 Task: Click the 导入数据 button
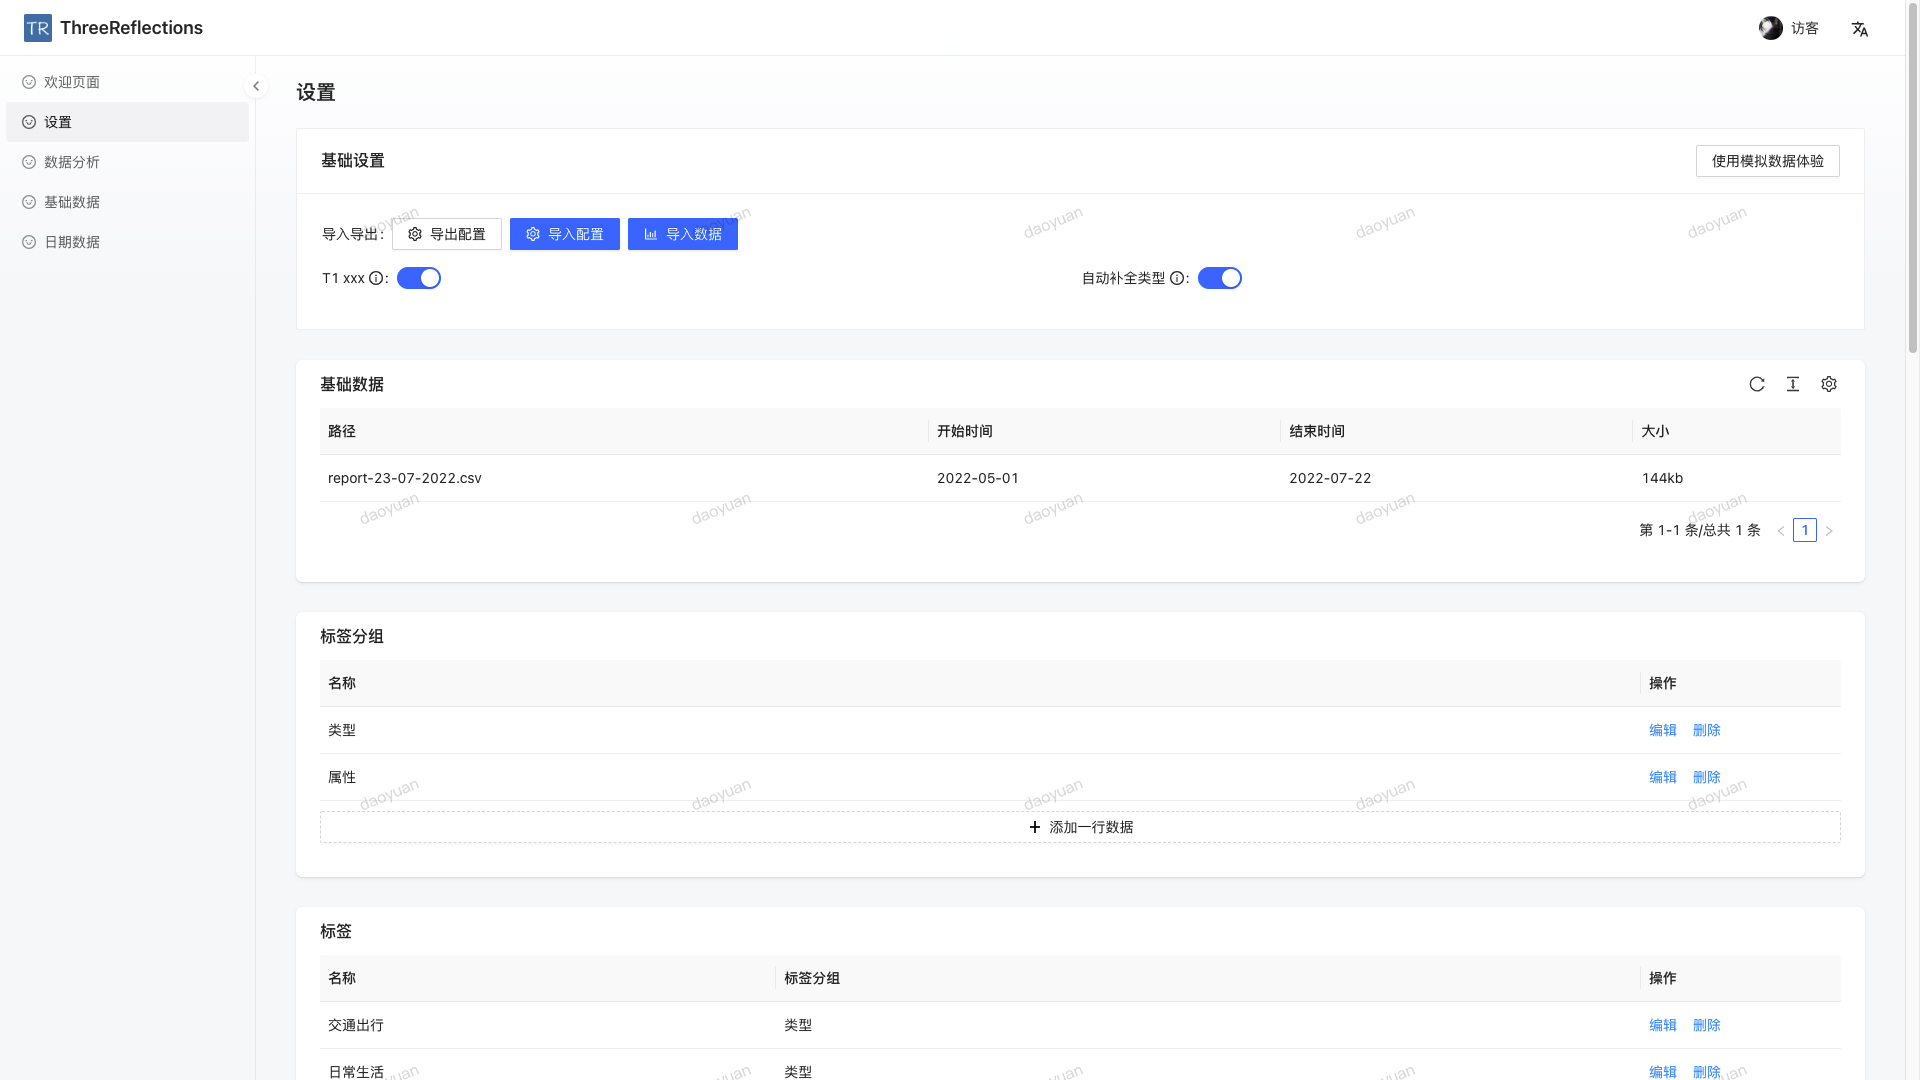coord(682,234)
